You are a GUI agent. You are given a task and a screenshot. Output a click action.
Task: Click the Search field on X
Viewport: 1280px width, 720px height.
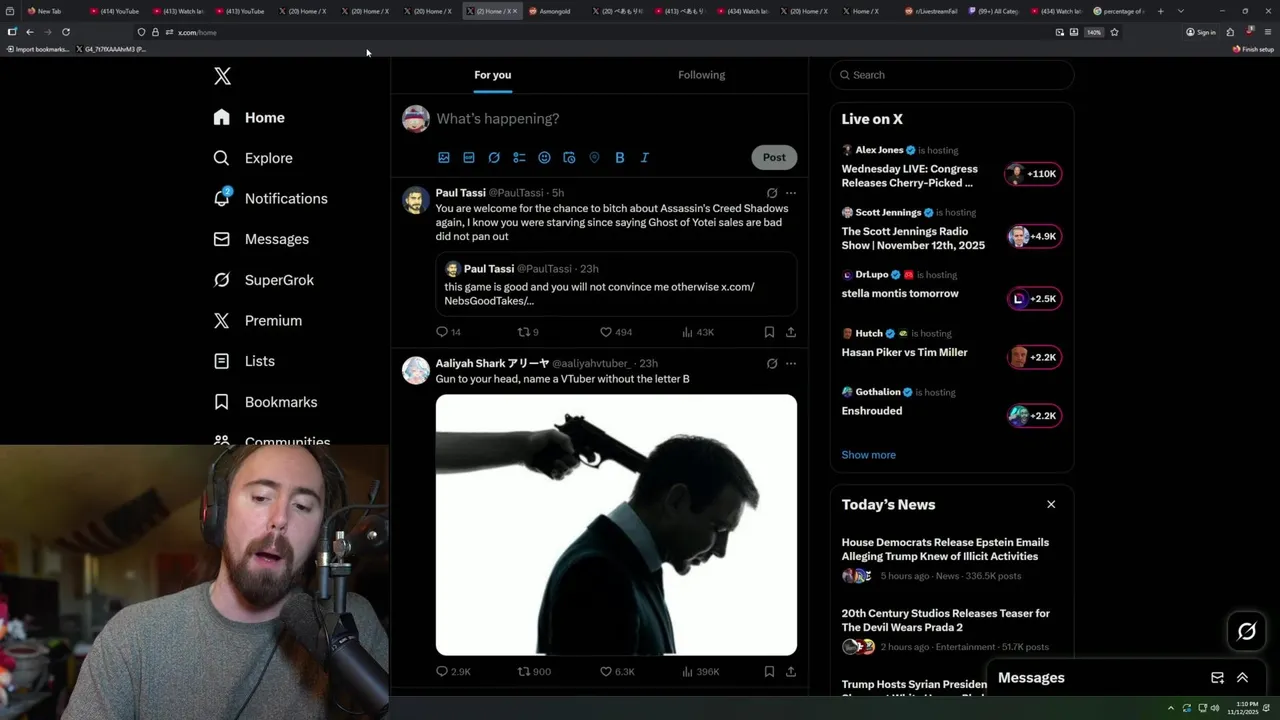[952, 75]
